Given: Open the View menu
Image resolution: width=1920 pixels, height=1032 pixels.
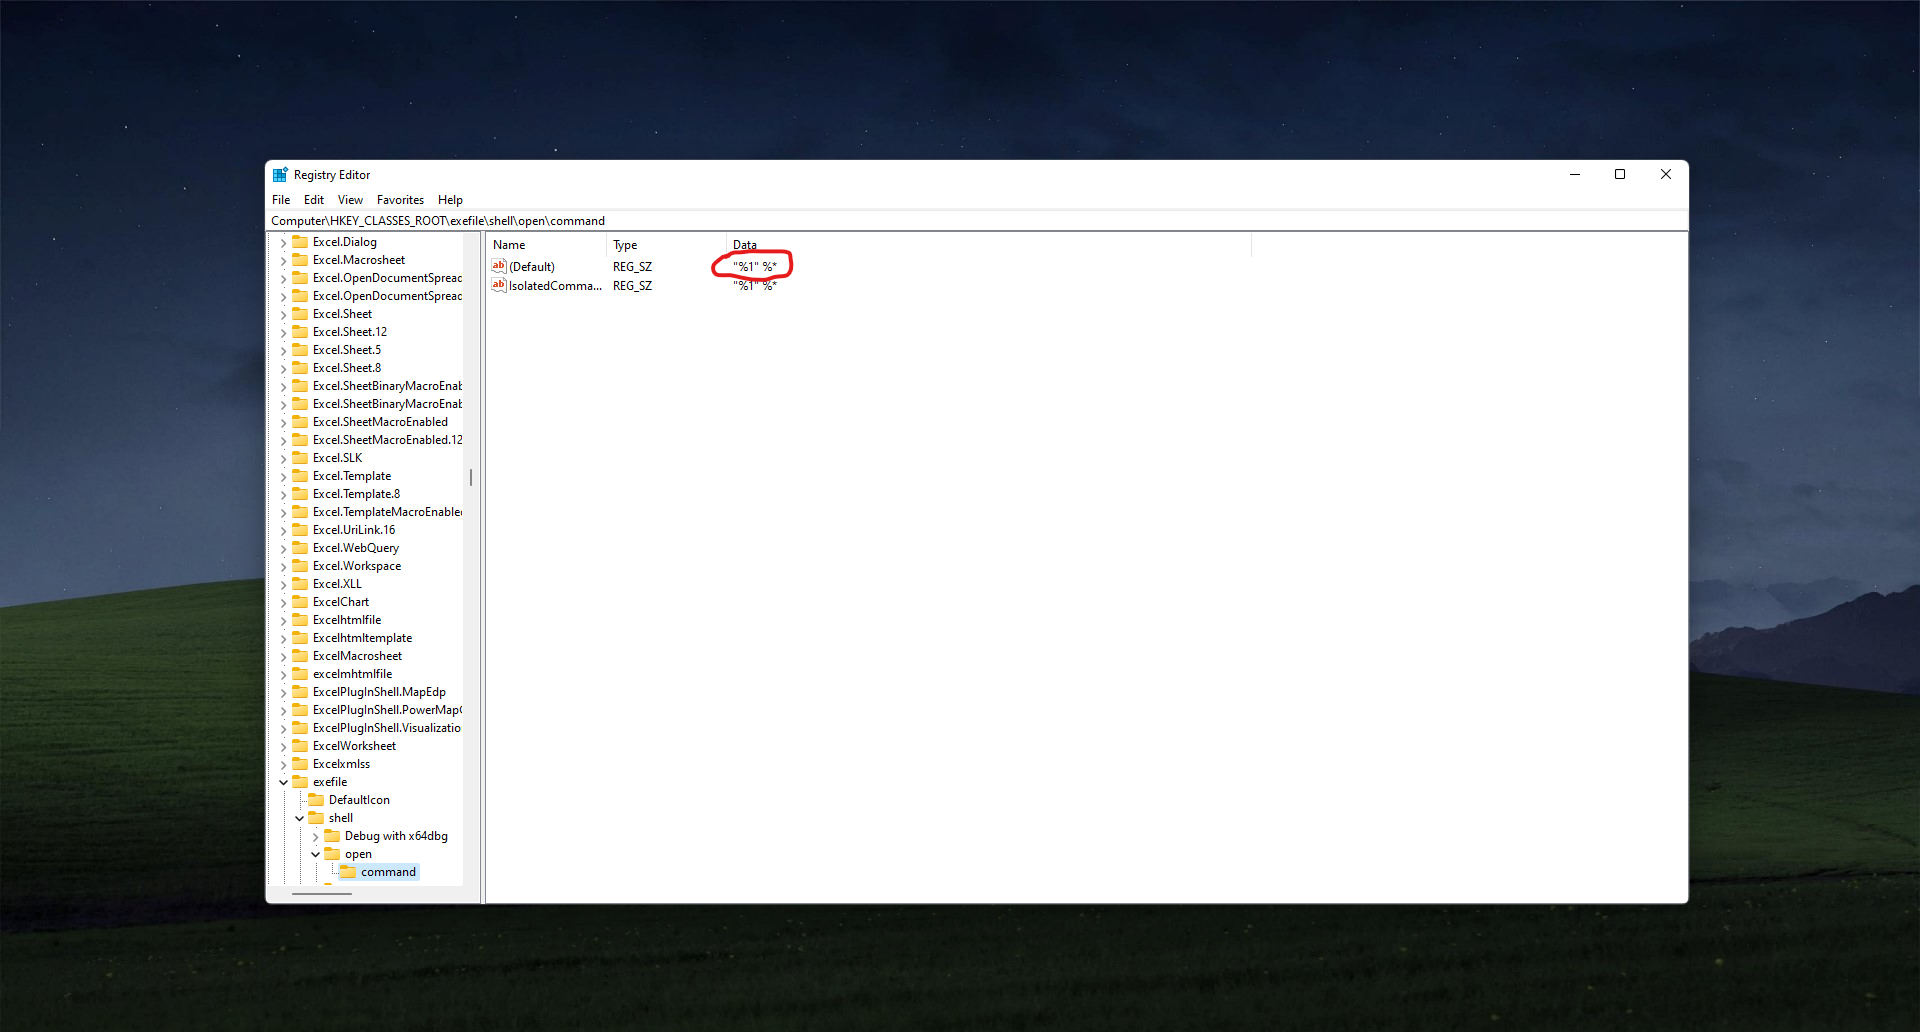Looking at the screenshot, I should point(350,200).
